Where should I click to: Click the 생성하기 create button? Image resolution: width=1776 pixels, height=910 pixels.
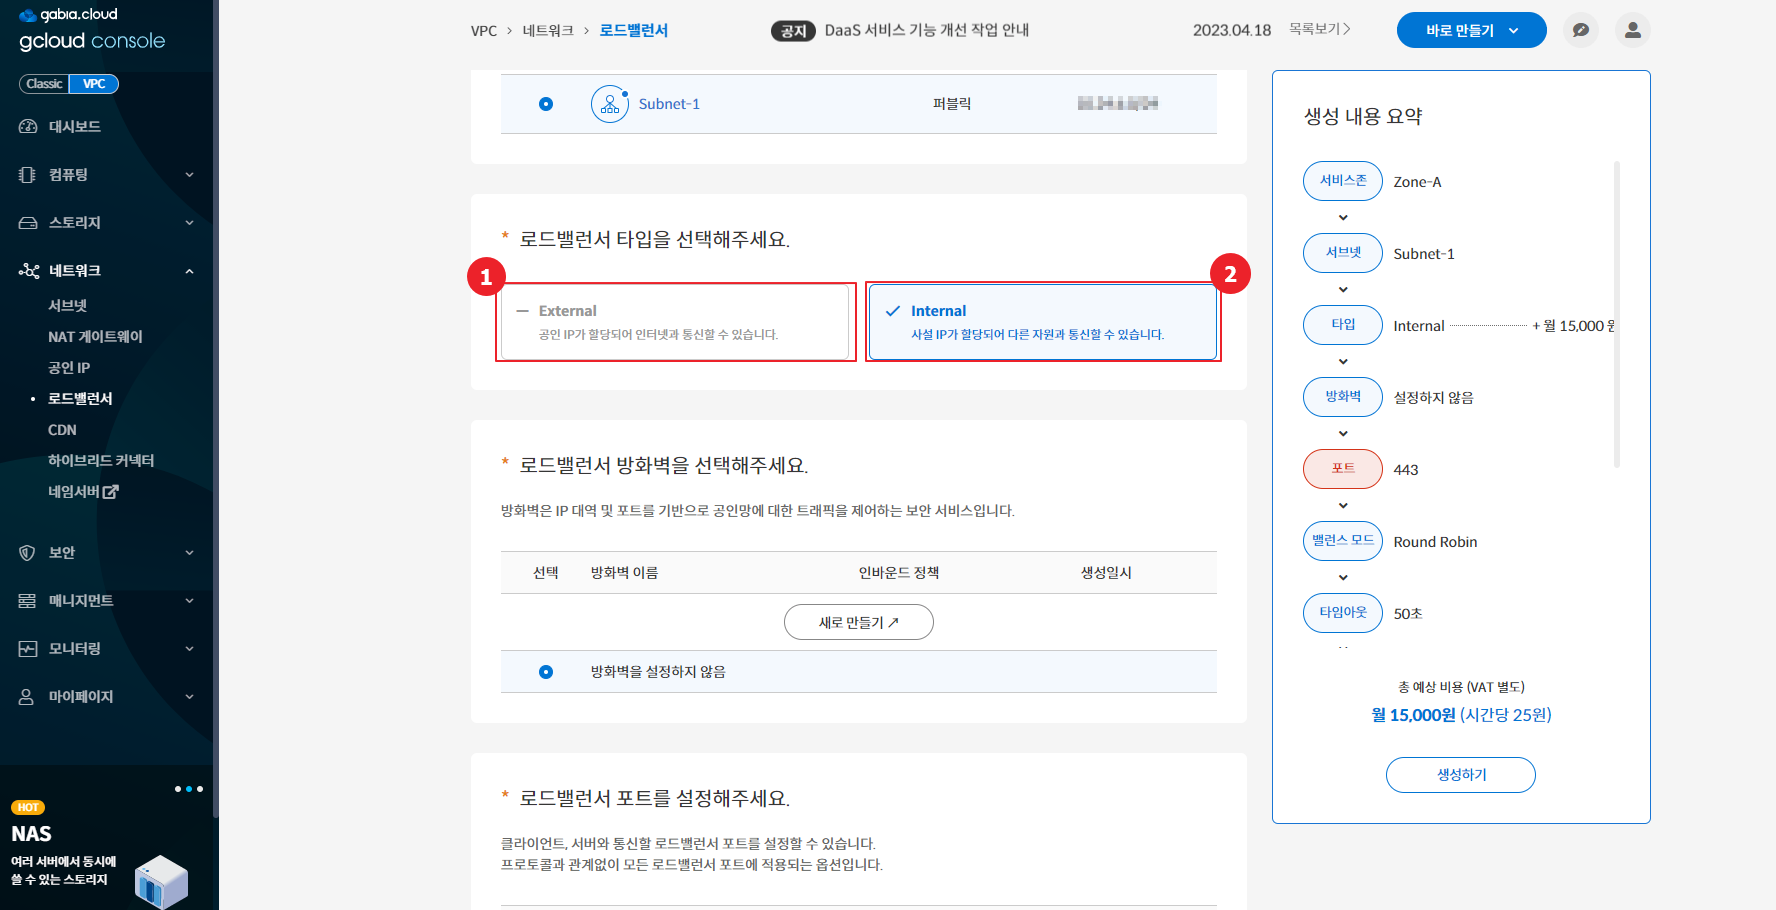1460,775
